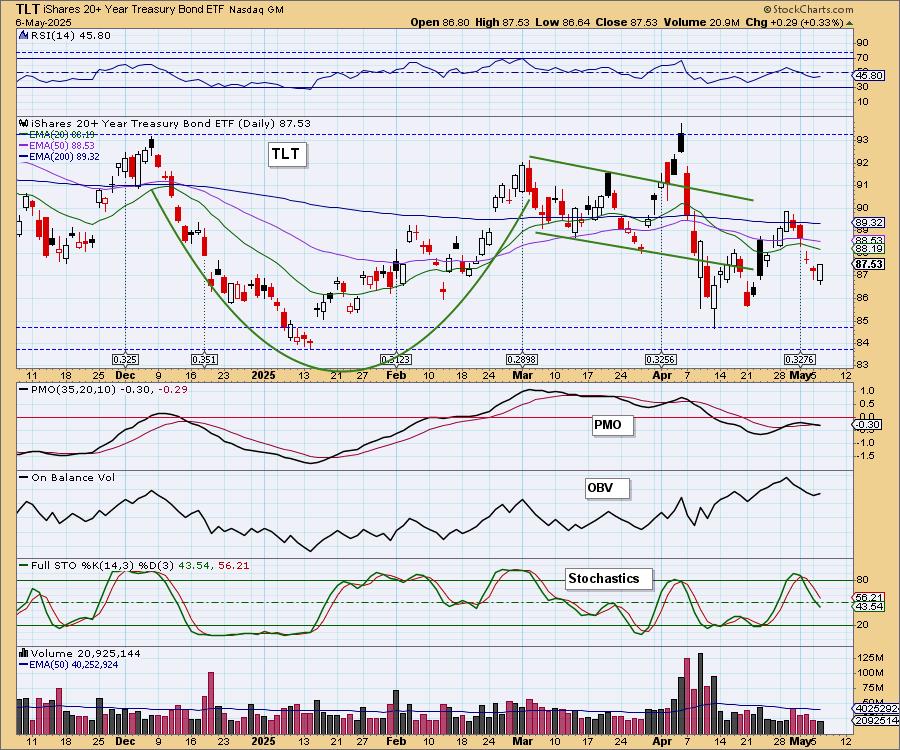This screenshot has height=750, width=900.
Task: Click the PMO(35,20,10) -0.30, -0.29 panel label
Action: 103,389
